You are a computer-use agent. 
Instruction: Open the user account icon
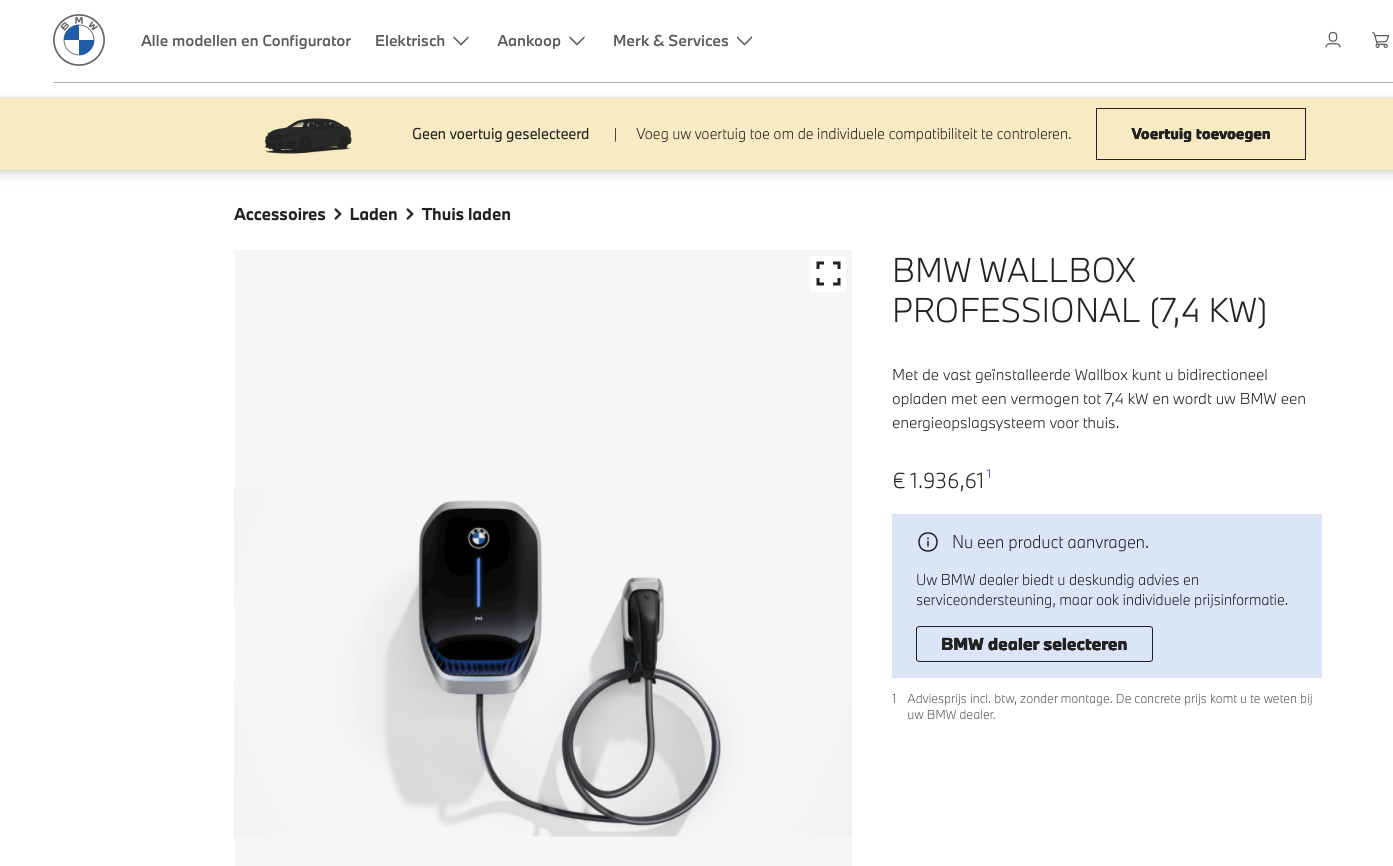(x=1333, y=40)
